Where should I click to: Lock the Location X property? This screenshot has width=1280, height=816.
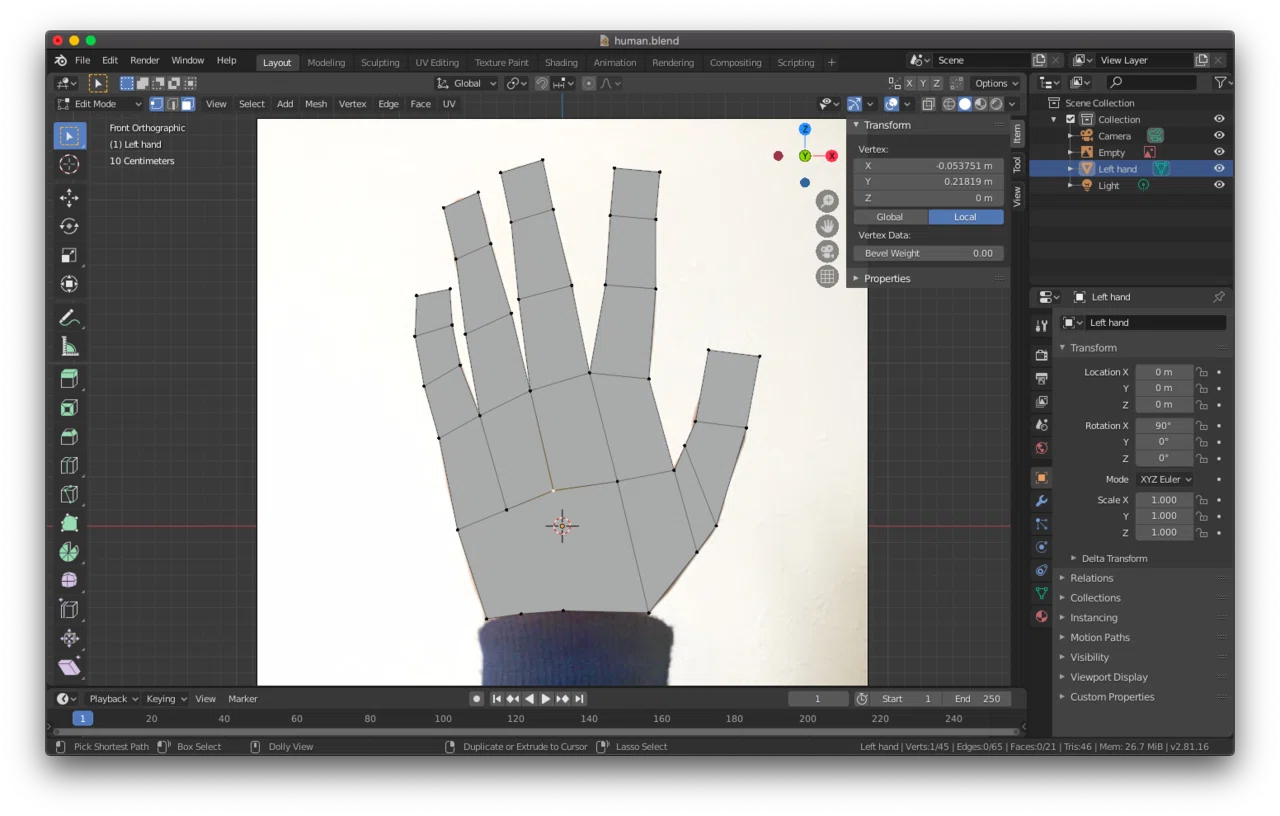(x=1202, y=372)
